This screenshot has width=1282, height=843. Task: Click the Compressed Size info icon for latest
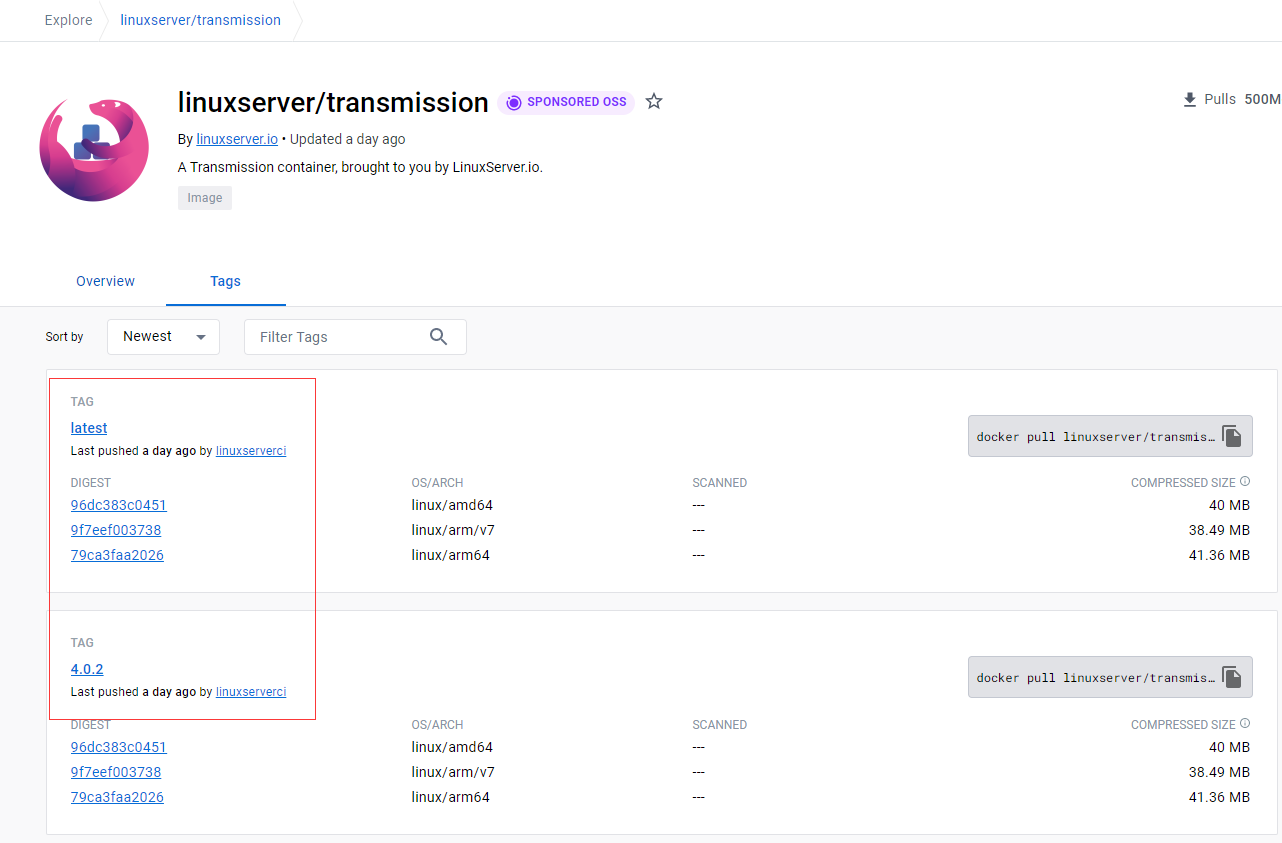[x=1245, y=482]
